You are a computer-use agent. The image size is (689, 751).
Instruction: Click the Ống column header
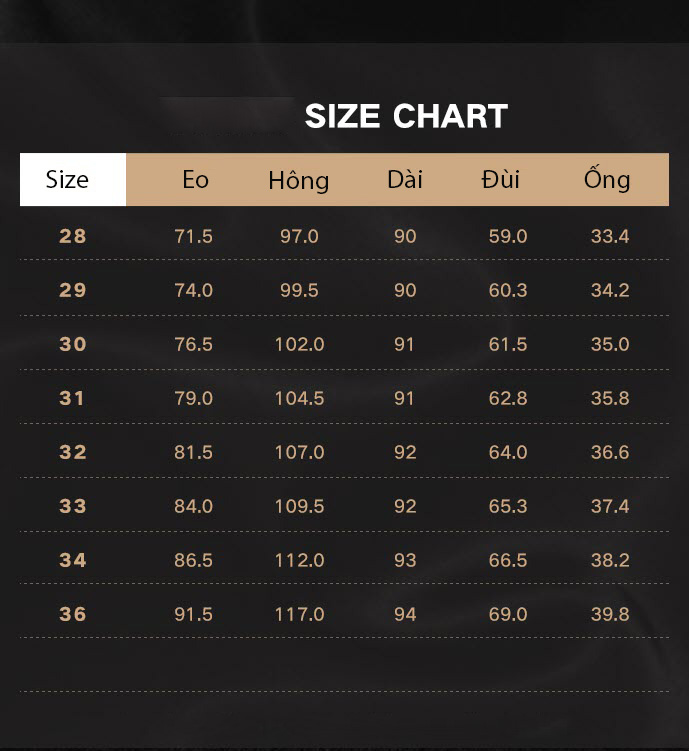[x=607, y=179]
